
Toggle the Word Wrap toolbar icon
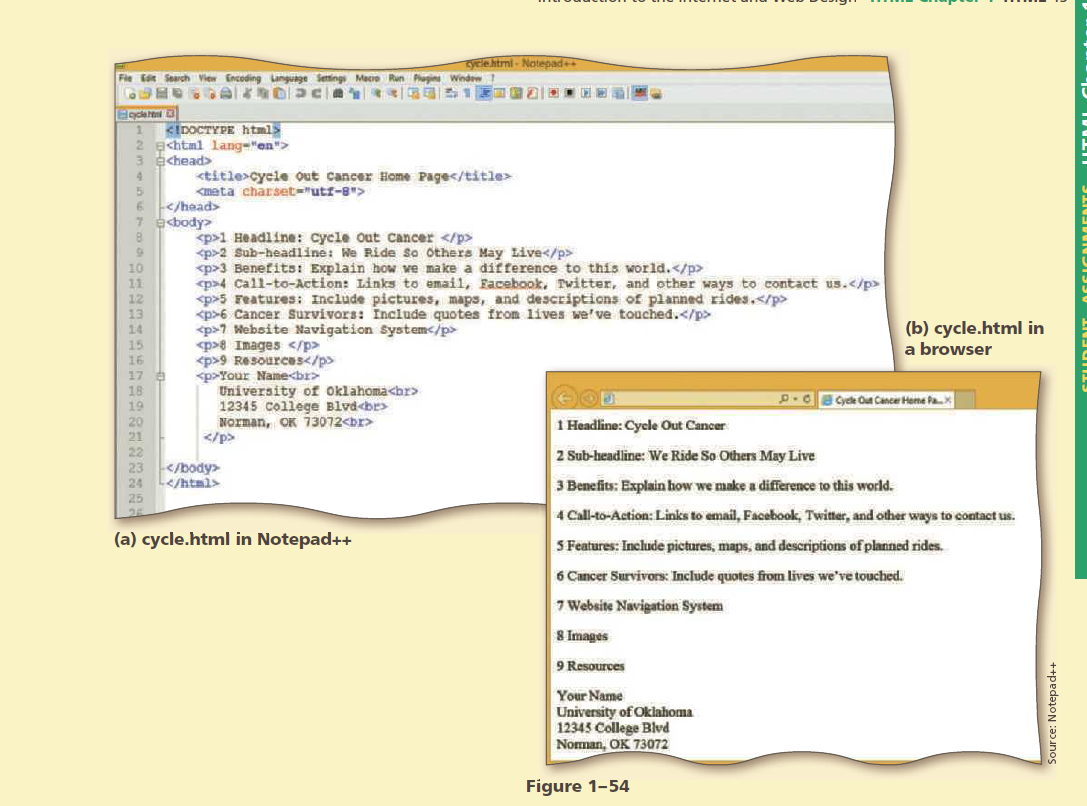[x=452, y=93]
